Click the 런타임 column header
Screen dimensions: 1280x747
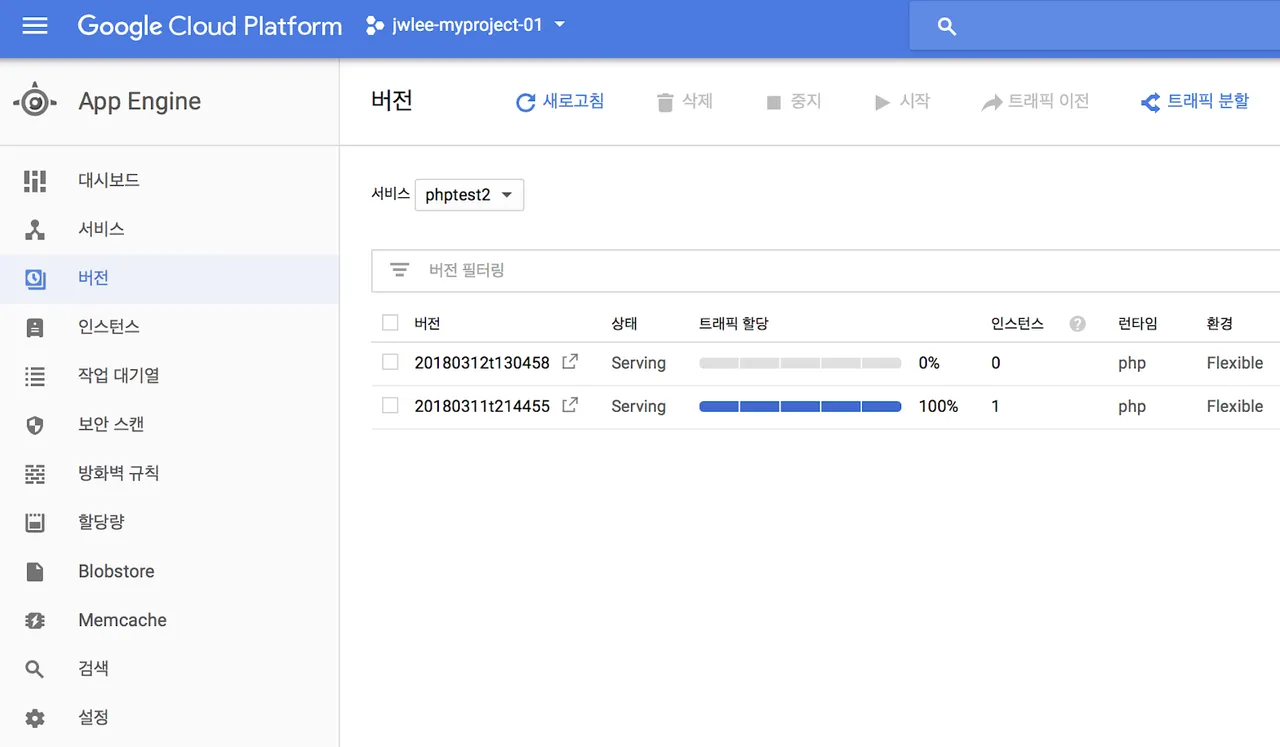[x=1138, y=323]
